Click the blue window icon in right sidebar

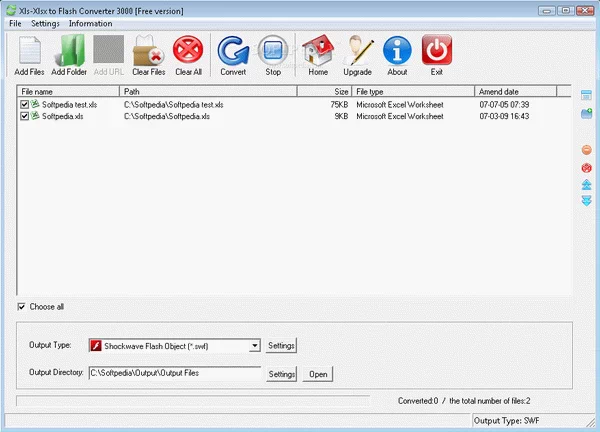coord(586,95)
